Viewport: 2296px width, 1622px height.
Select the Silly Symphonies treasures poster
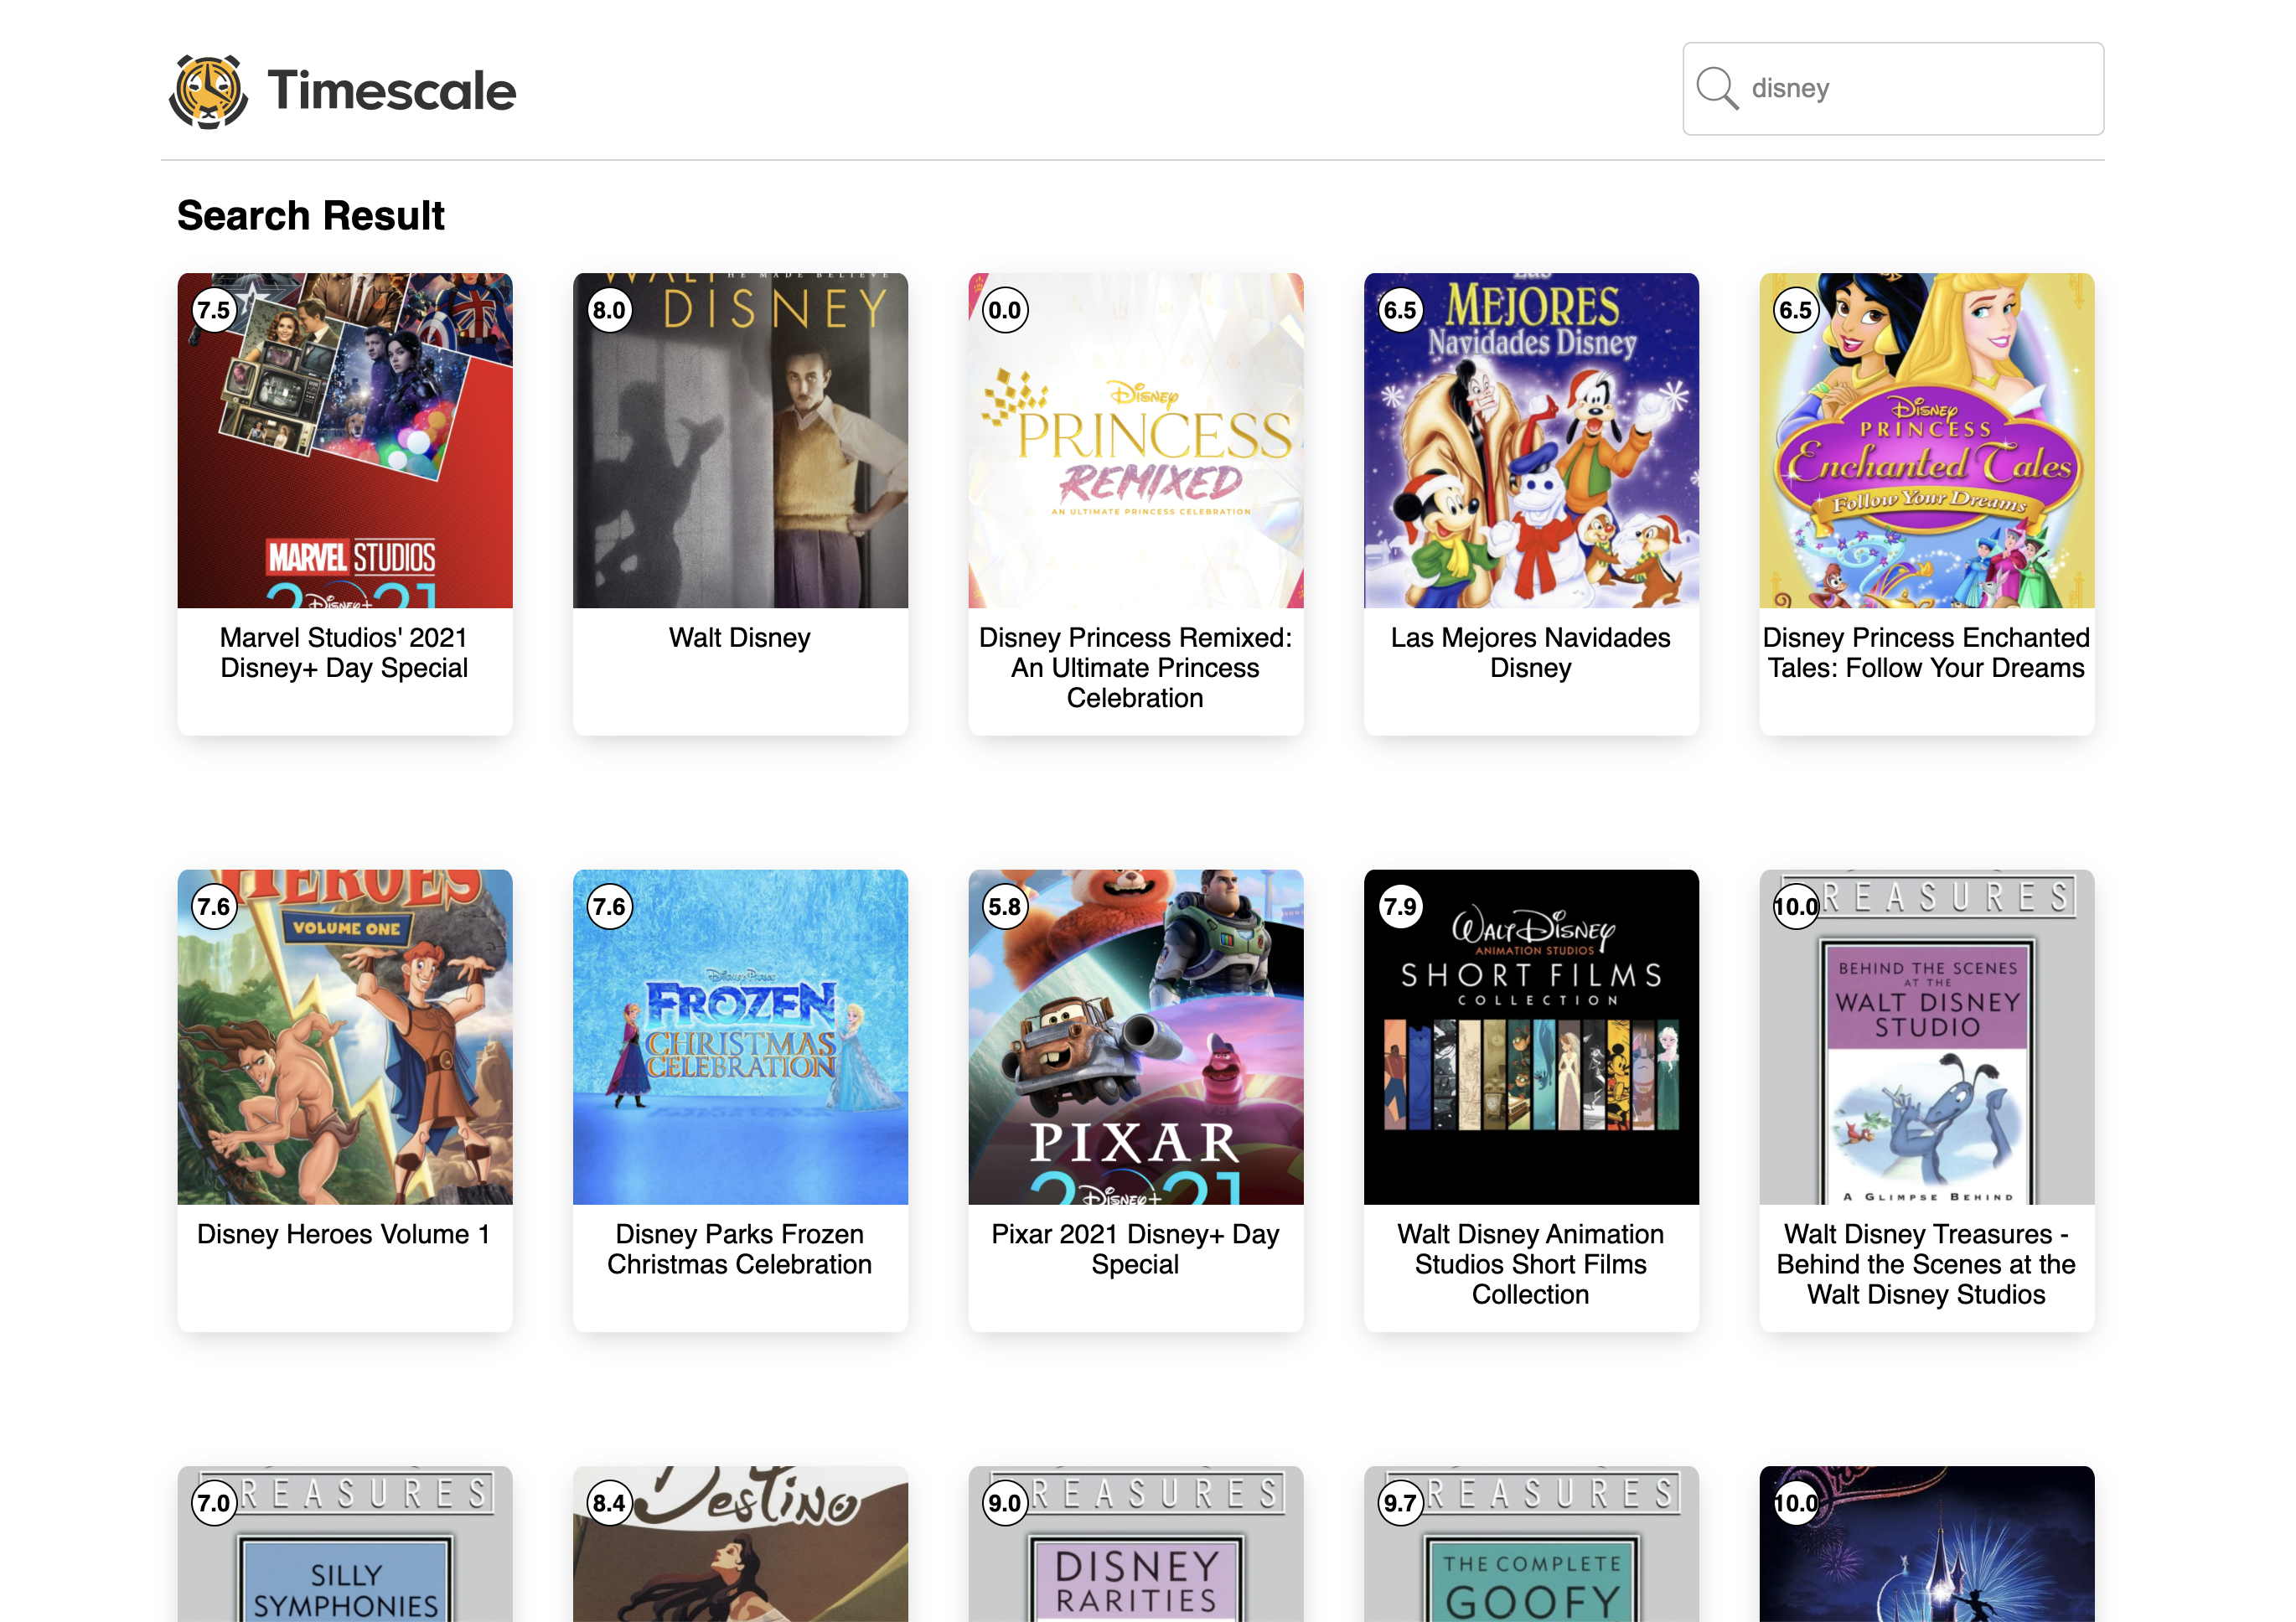click(x=344, y=1548)
